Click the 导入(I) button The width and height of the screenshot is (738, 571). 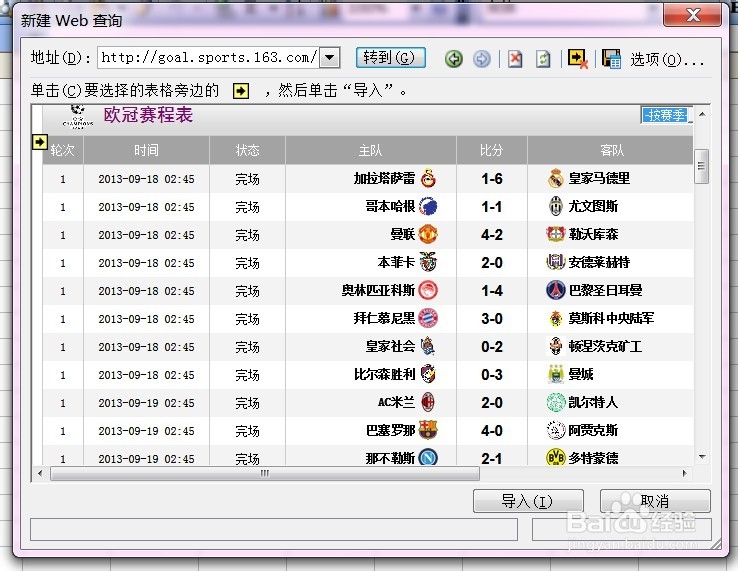pyautogui.click(x=528, y=501)
